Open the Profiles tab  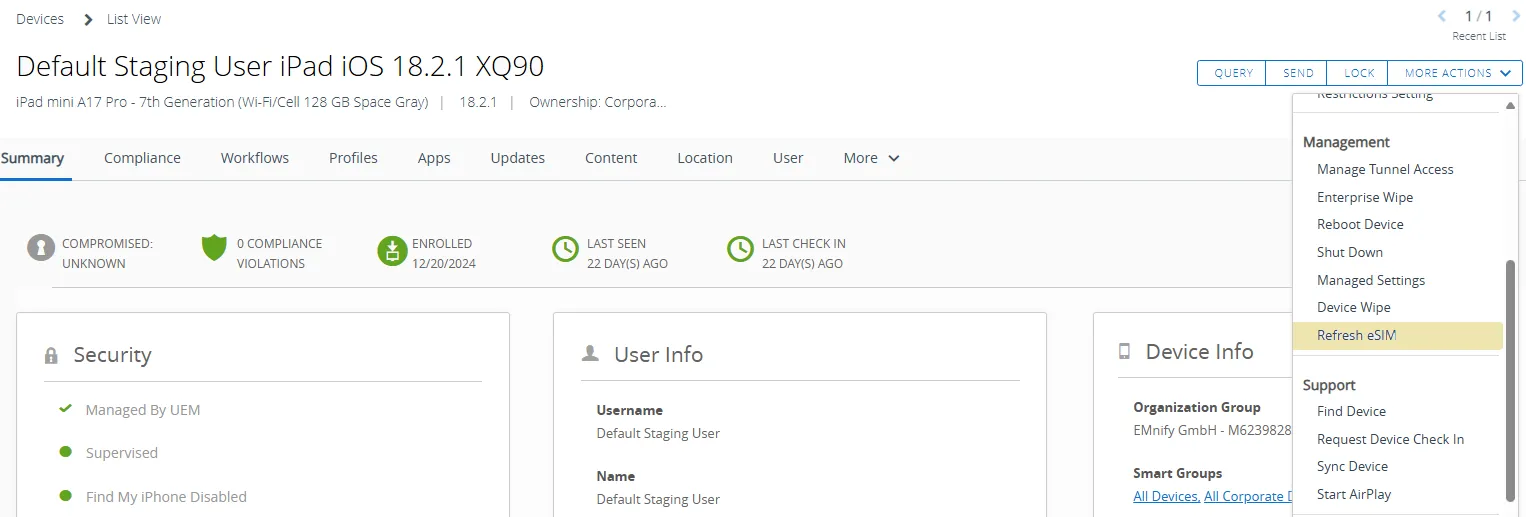tap(353, 158)
